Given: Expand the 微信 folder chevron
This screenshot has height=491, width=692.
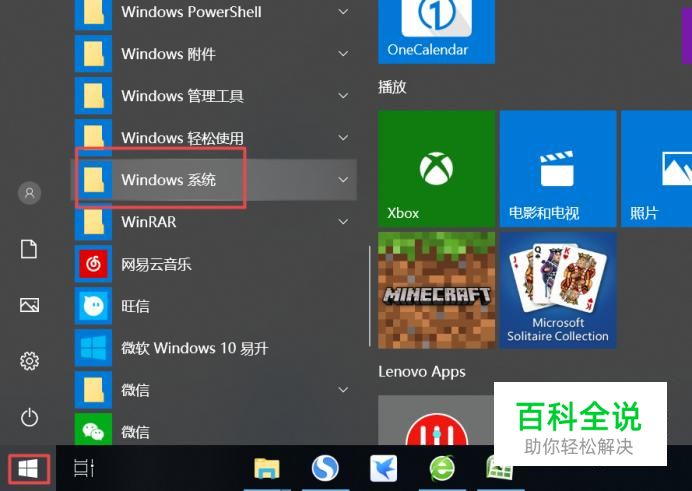Looking at the screenshot, I should tap(343, 390).
